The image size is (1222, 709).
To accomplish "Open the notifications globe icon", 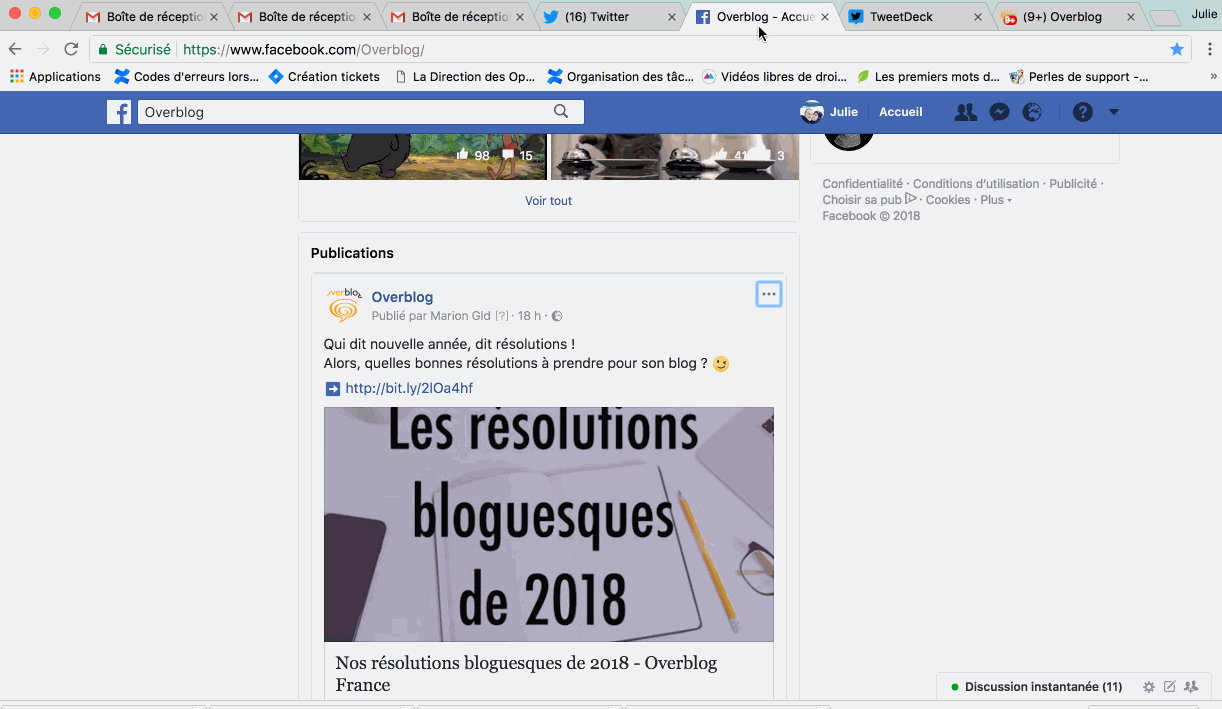I will pos(1032,112).
